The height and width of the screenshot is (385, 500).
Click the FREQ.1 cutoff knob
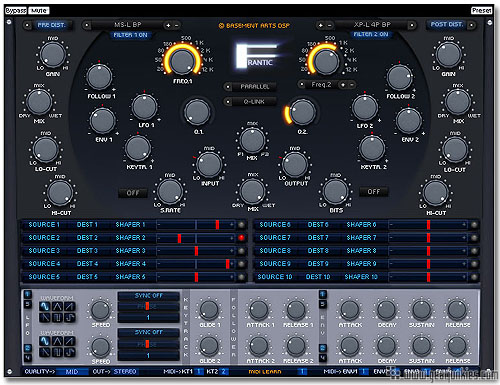click(182, 61)
